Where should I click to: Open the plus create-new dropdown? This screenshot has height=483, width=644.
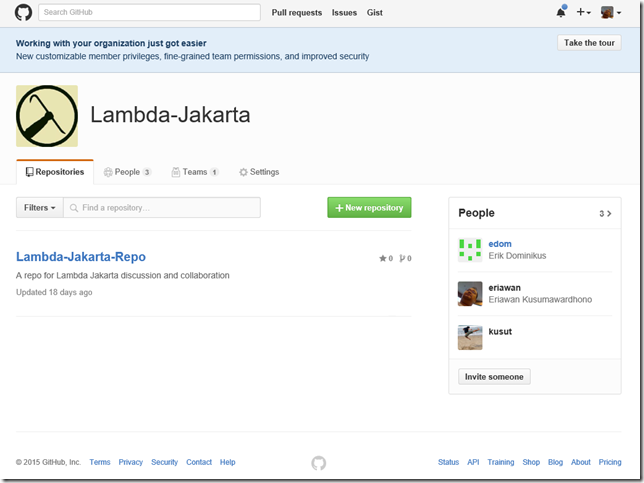584,13
